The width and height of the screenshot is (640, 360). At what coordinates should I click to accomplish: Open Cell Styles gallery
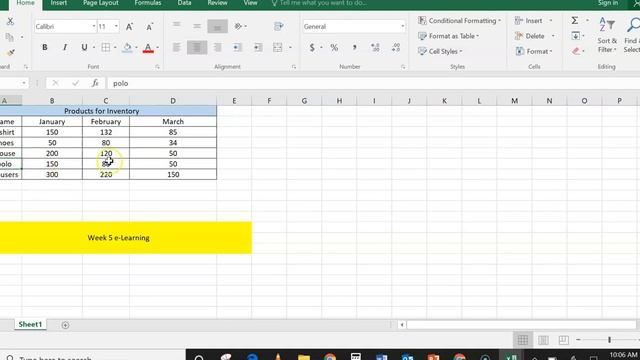(440, 51)
